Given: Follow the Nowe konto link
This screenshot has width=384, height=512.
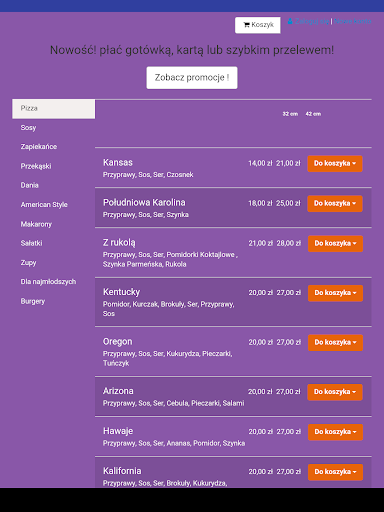Looking at the screenshot, I should coord(353,21).
